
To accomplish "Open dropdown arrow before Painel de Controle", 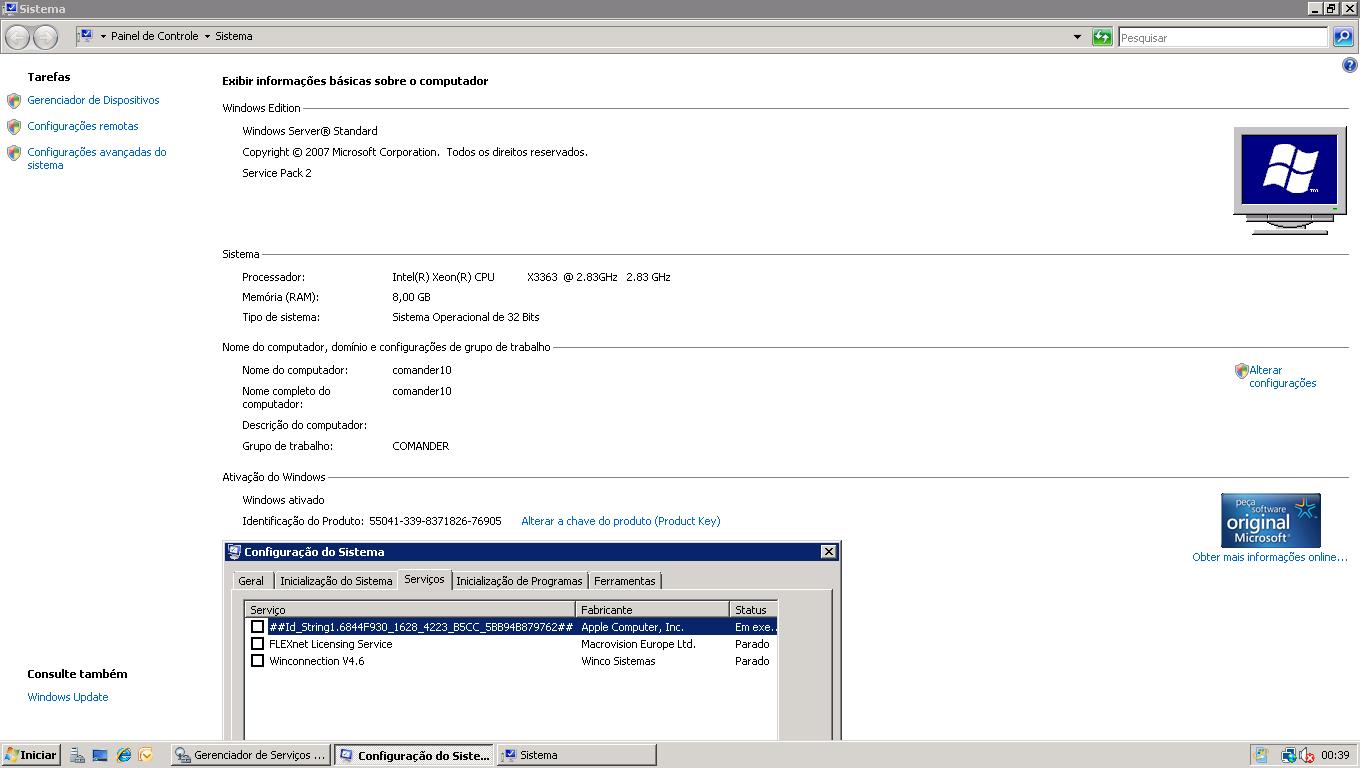I will click(x=103, y=36).
